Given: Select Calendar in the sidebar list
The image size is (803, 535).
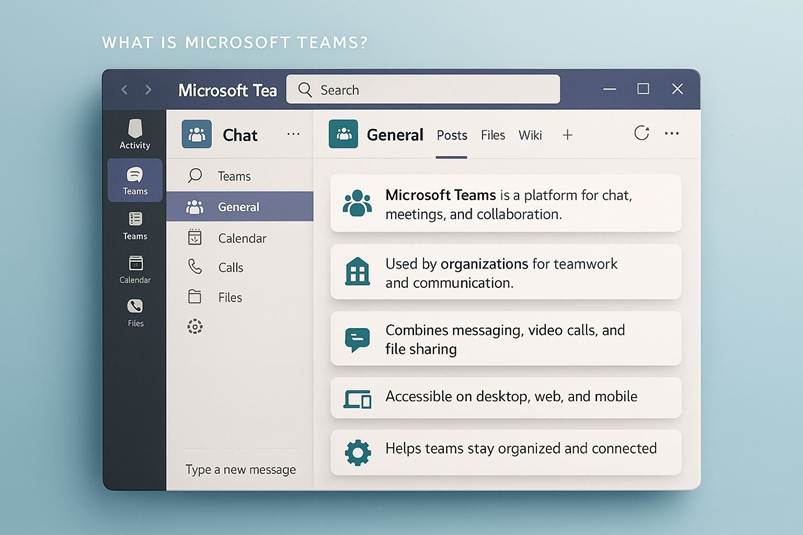Looking at the screenshot, I should coord(241,238).
